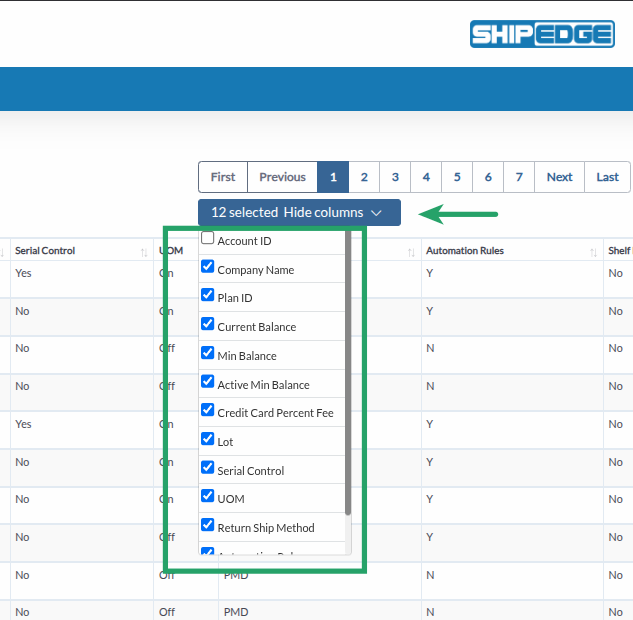Sort by Automation Rules column arrows
This screenshot has height=620, width=633.
click(x=593, y=253)
